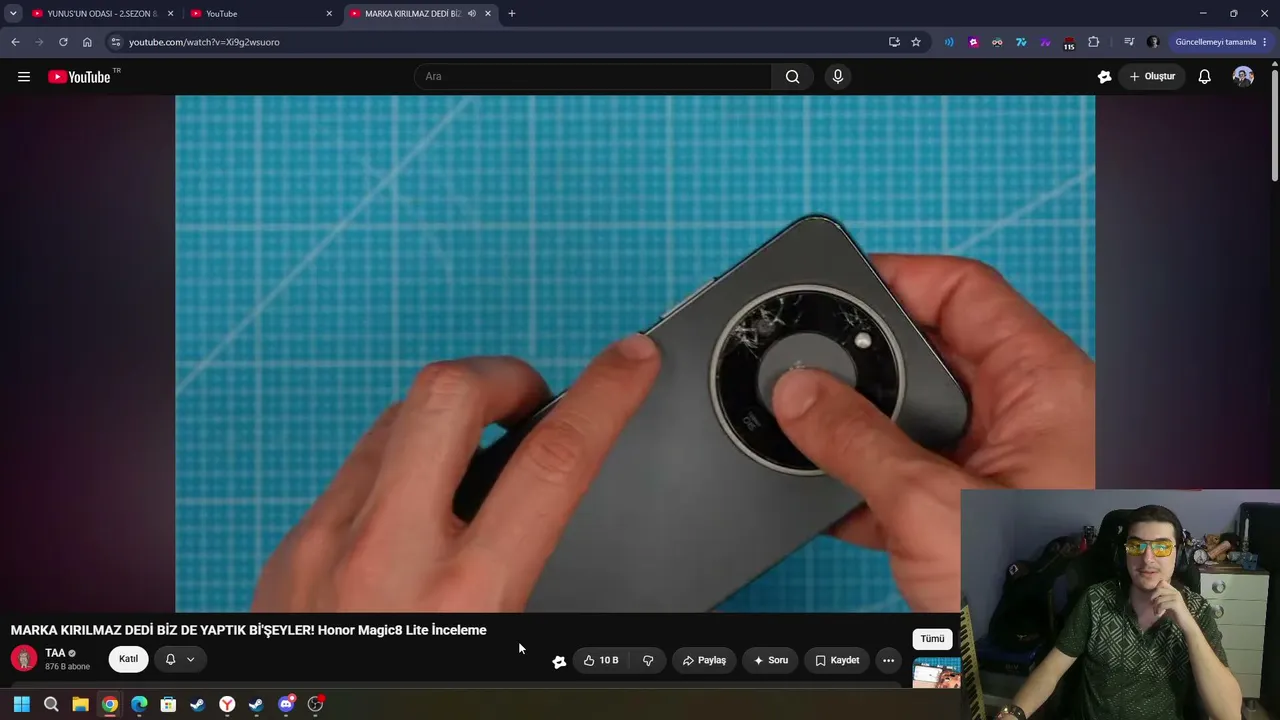Open the browser home page

click(x=87, y=42)
